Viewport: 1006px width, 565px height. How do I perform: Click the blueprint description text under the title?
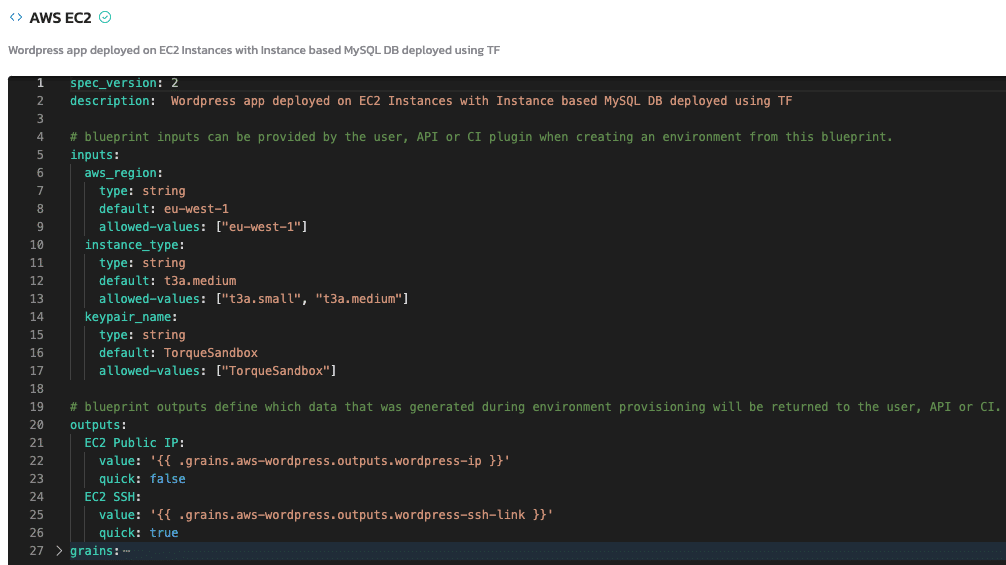(x=254, y=50)
